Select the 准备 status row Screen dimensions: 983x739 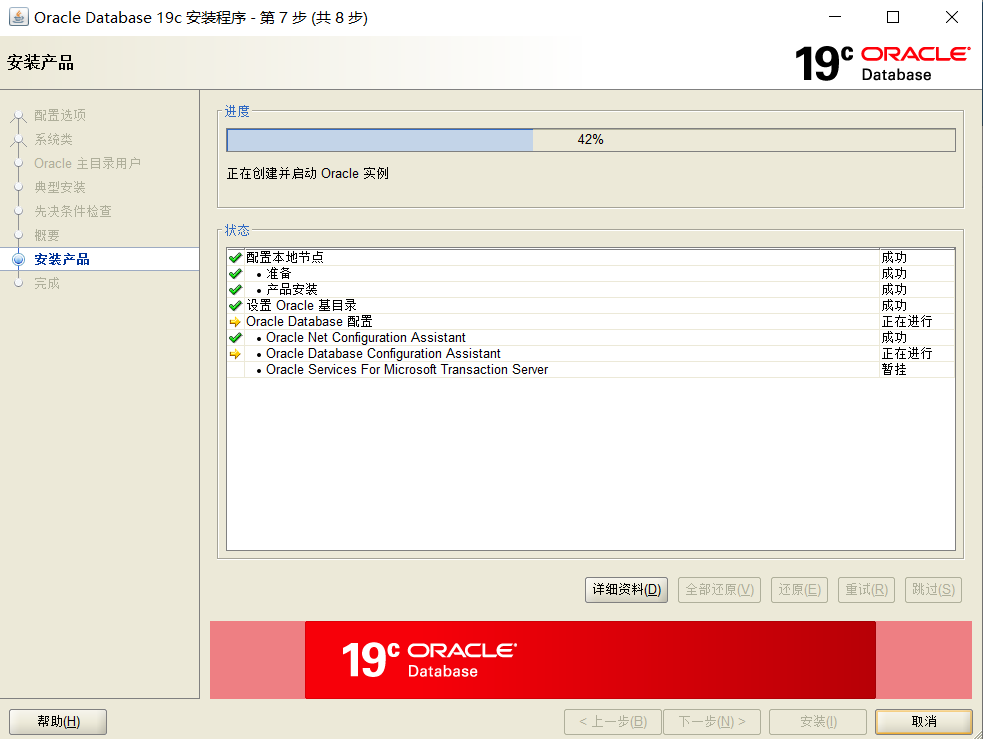(x=591, y=274)
